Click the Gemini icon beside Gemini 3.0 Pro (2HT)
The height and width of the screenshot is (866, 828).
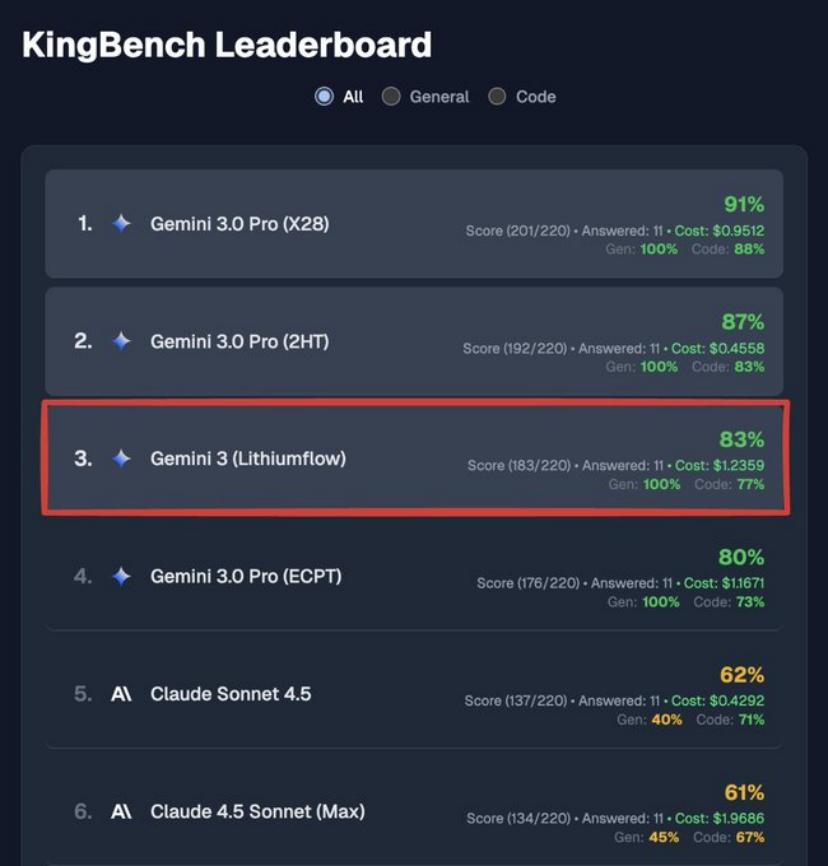(121, 342)
